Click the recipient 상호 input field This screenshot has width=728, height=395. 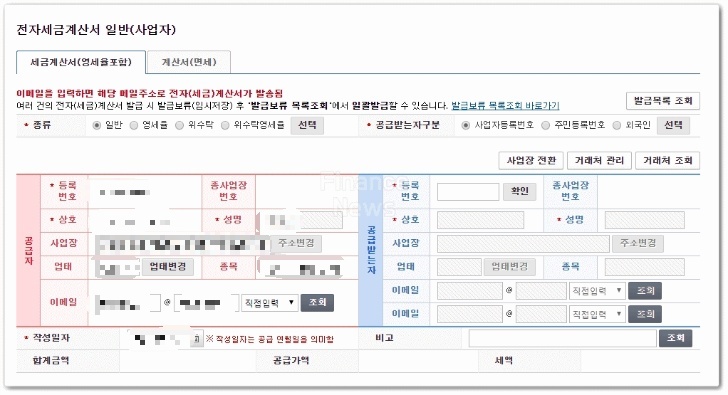pyautogui.click(x=481, y=220)
